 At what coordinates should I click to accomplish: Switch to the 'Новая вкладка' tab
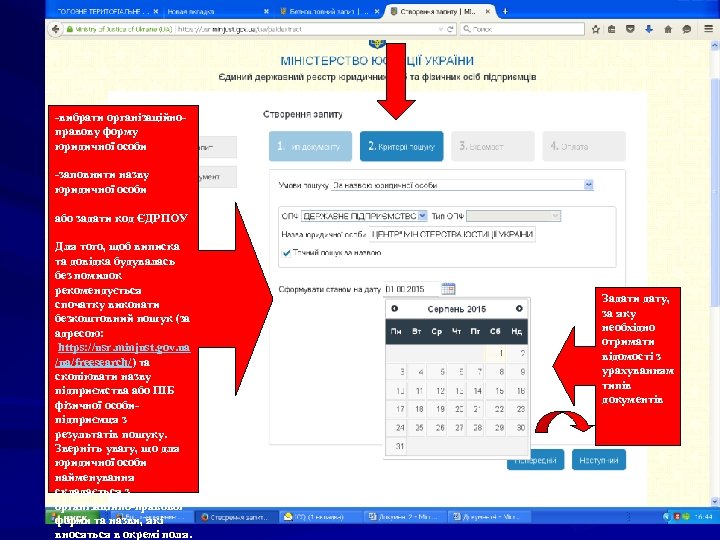[218, 11]
